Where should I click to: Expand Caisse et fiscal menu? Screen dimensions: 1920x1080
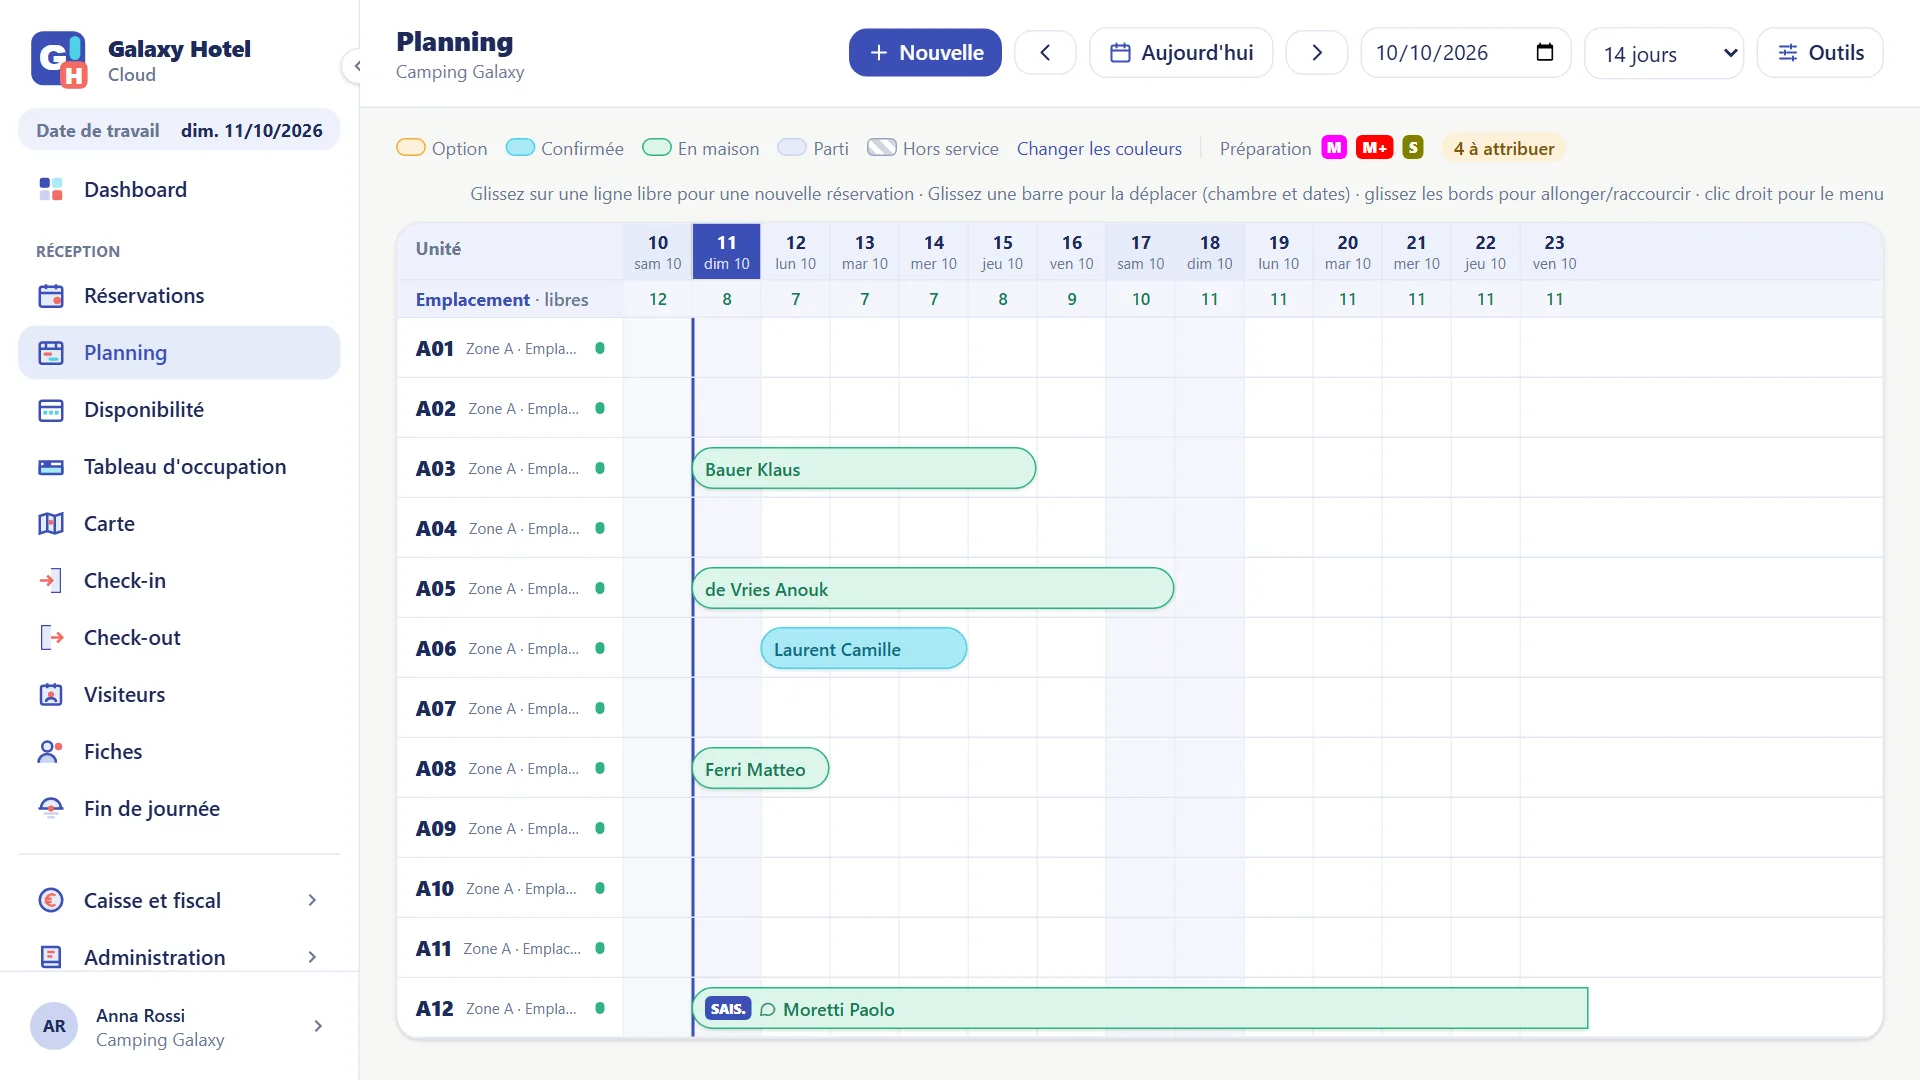pyautogui.click(x=179, y=901)
